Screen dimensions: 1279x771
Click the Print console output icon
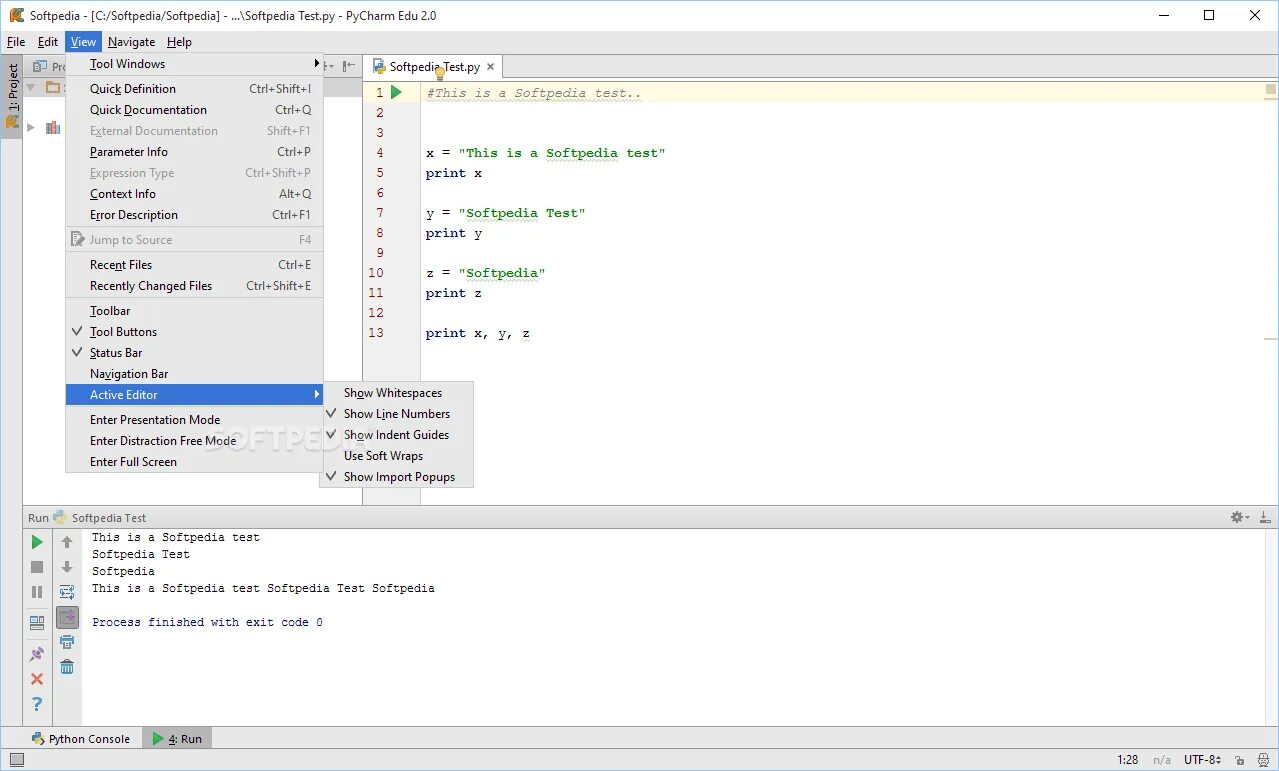point(67,642)
